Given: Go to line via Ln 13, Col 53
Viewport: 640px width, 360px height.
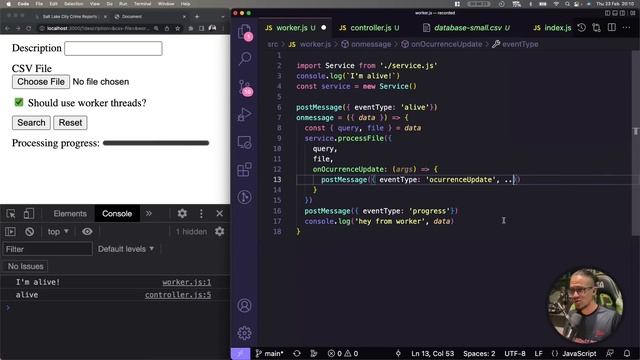Looking at the screenshot, I should point(432,353).
